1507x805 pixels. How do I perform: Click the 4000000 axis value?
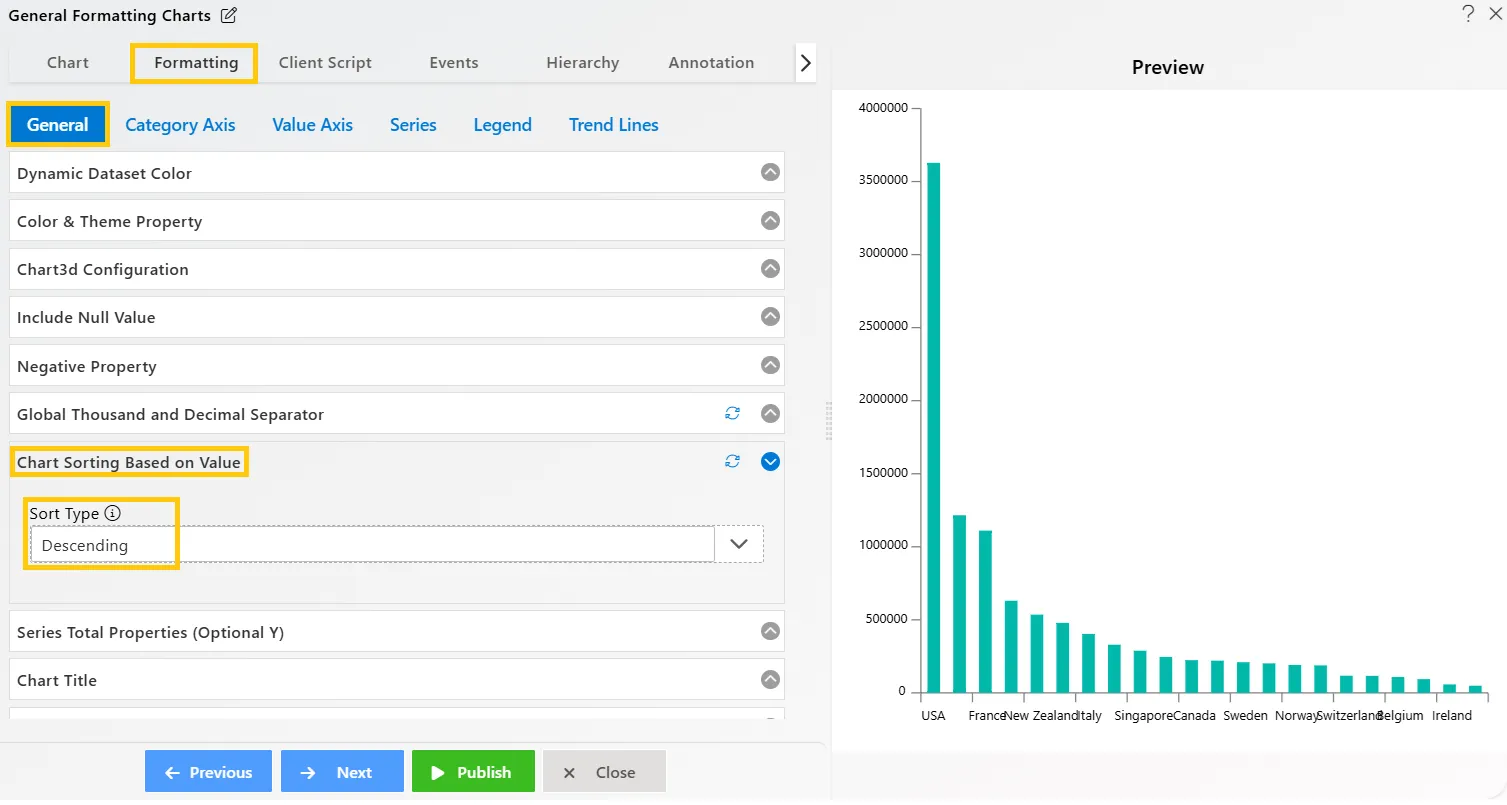[882, 108]
